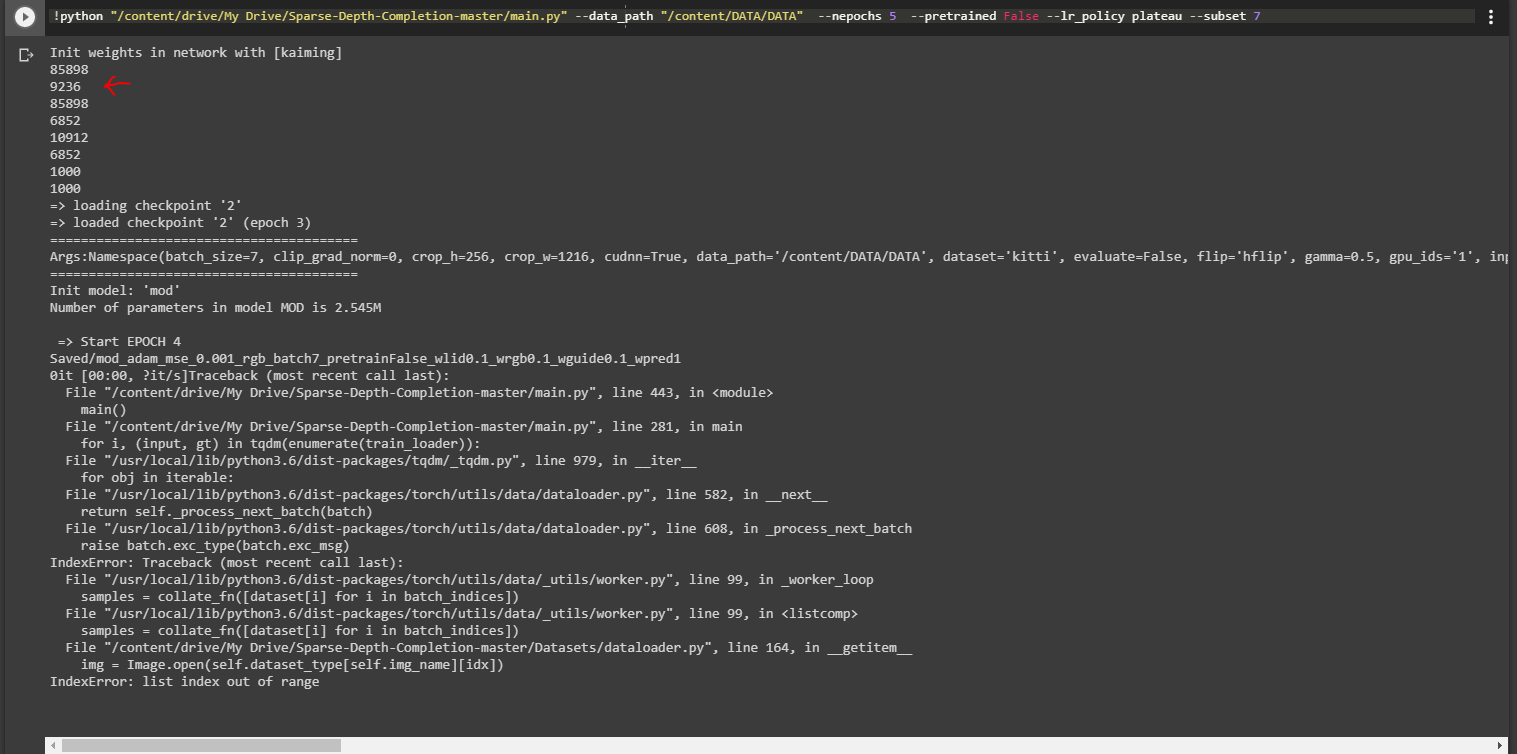
Task: Click the output area icon beside Init weights
Action: click(24, 56)
